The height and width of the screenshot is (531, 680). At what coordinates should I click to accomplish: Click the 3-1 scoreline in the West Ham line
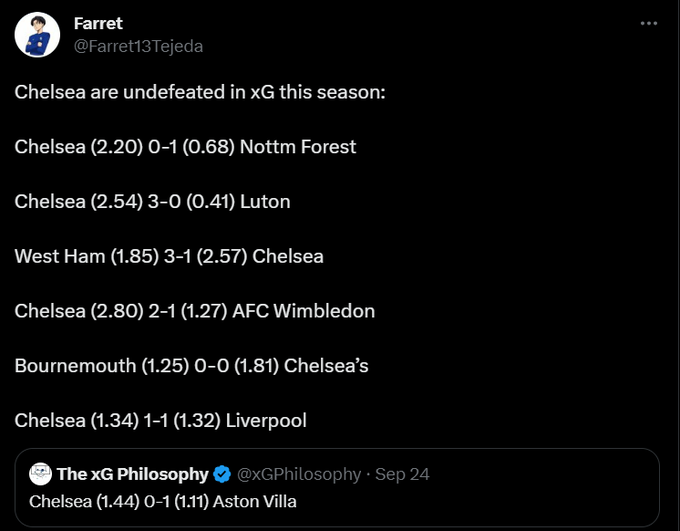coord(177,256)
